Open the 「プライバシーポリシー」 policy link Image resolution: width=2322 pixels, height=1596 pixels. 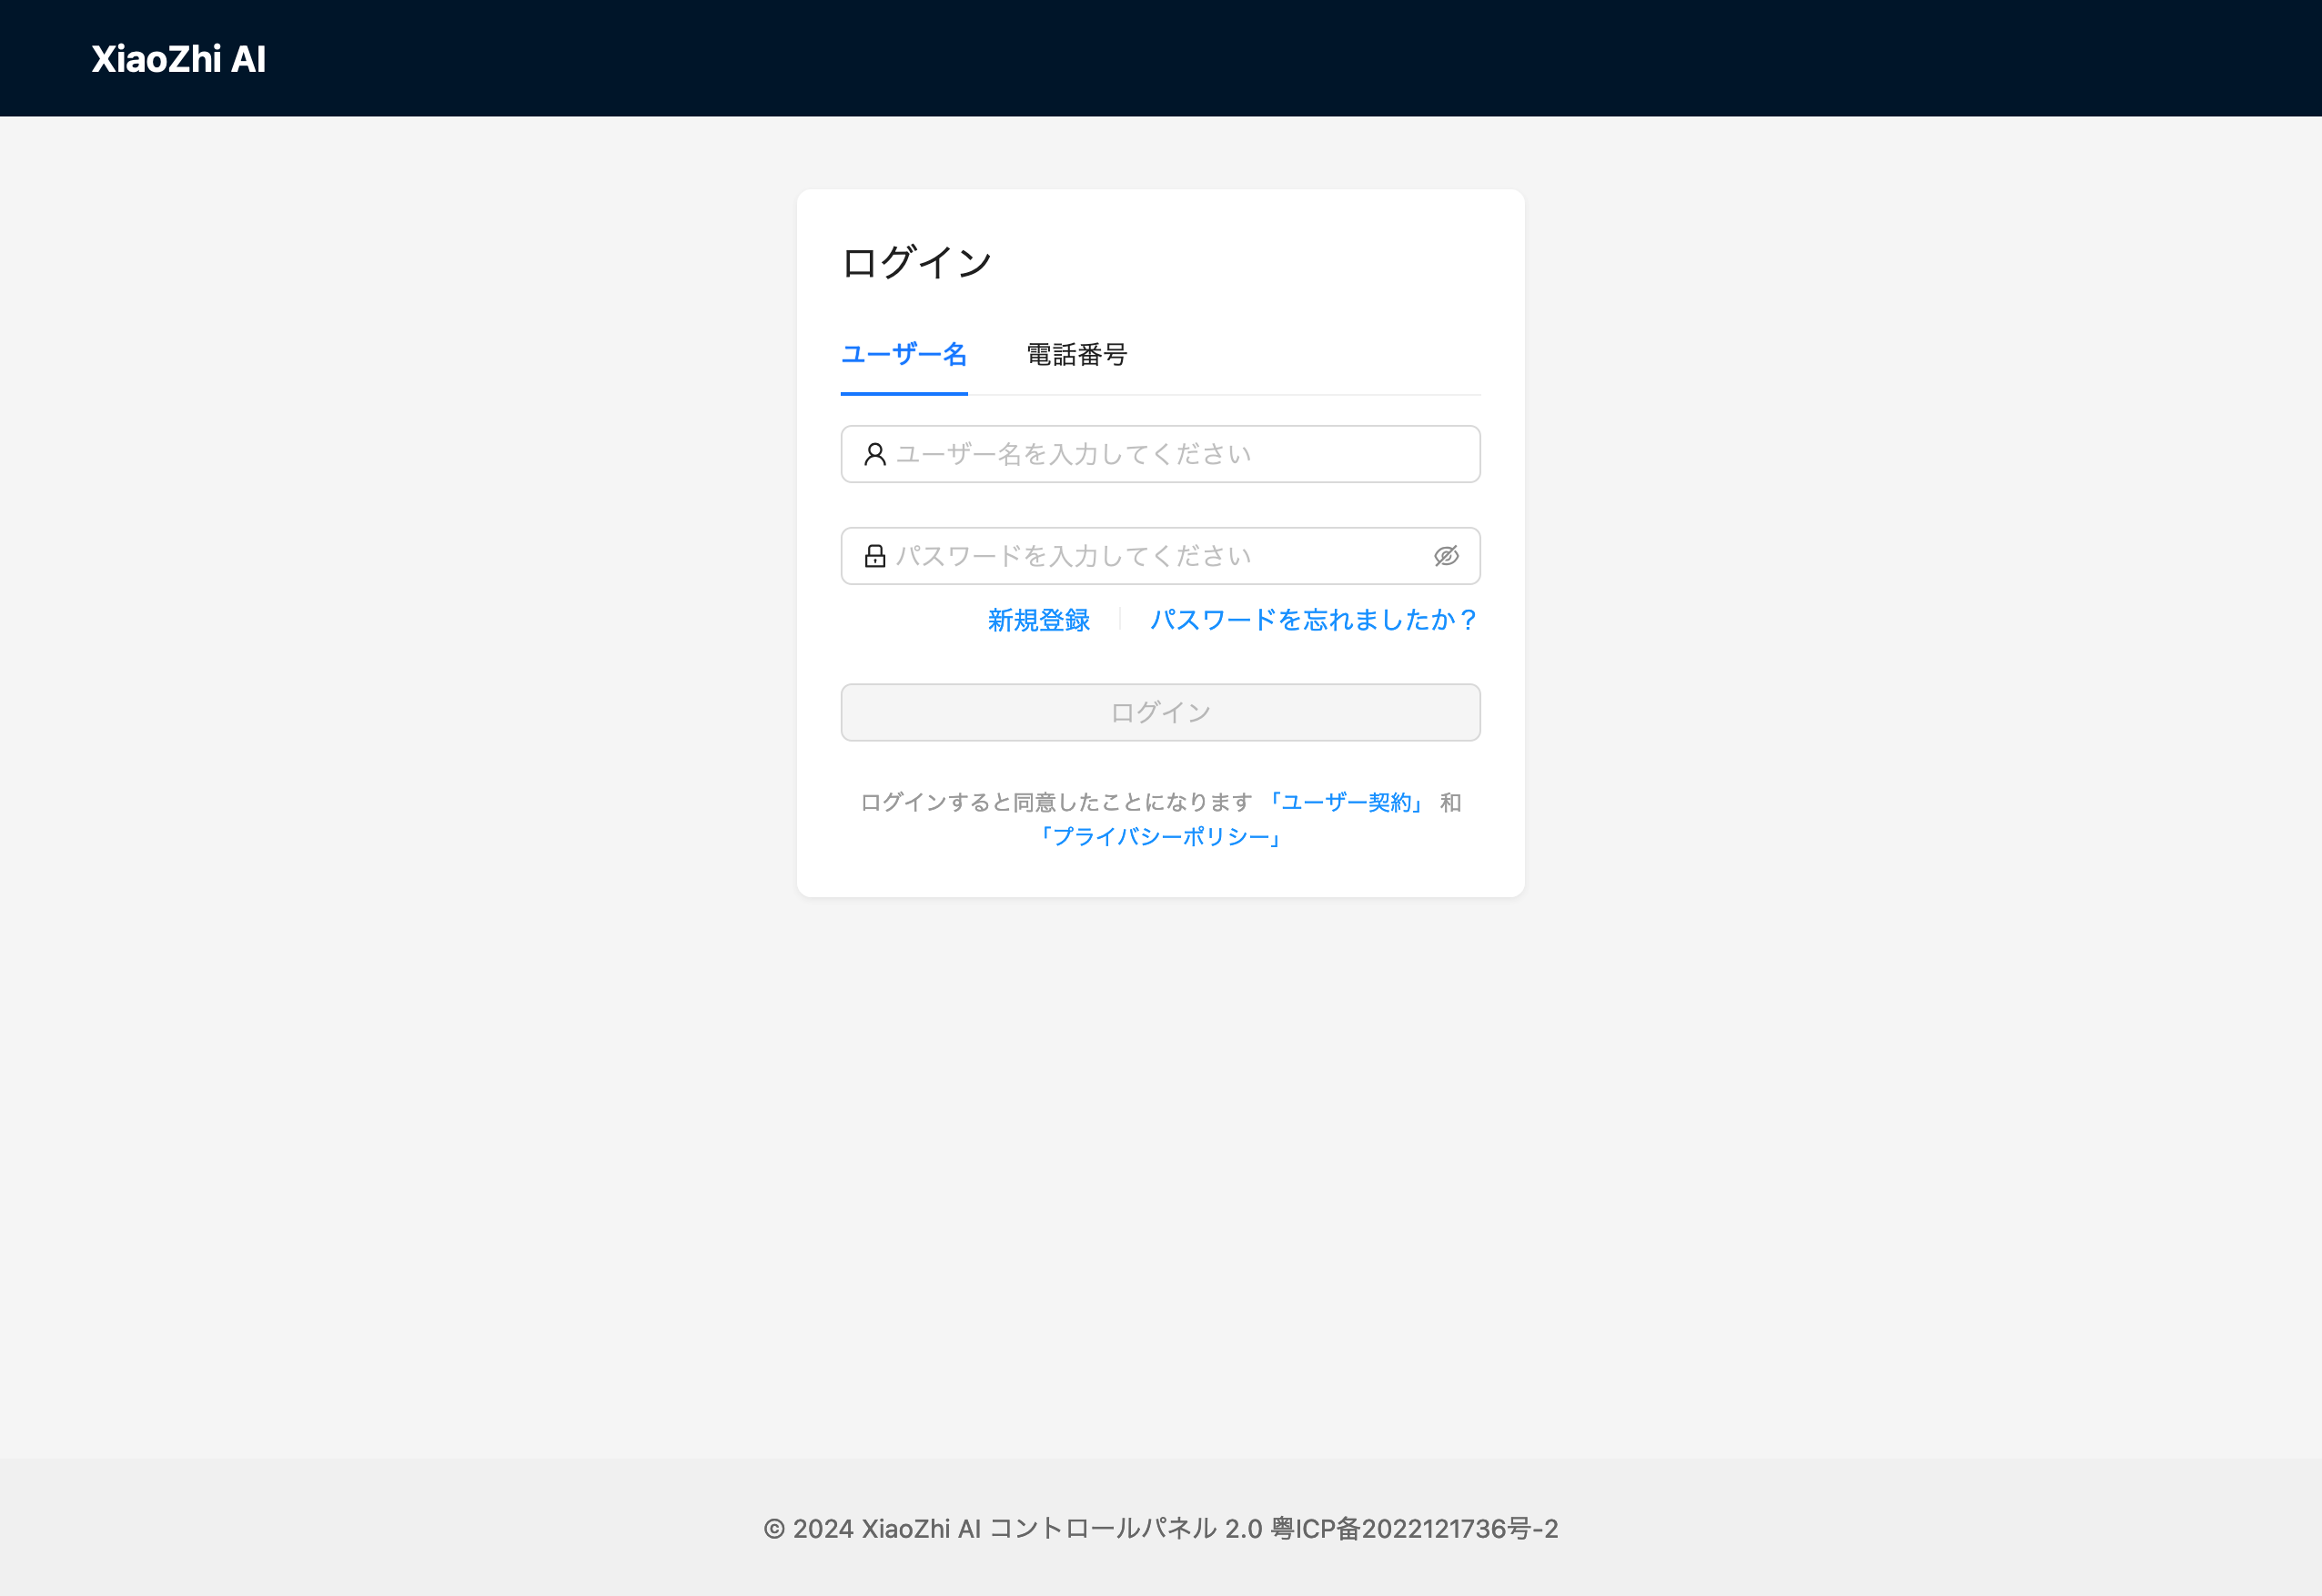[x=1160, y=836]
